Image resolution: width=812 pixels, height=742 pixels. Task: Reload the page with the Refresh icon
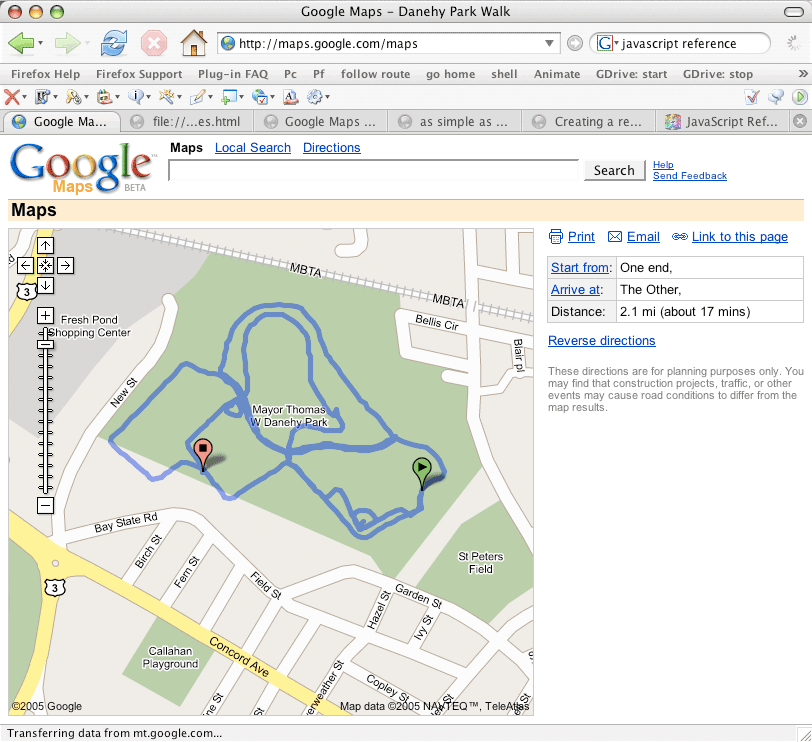click(114, 43)
